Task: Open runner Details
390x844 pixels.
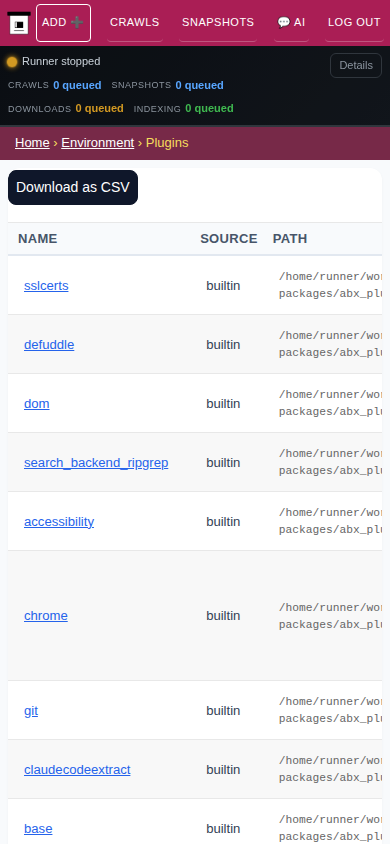Action: click(356, 66)
